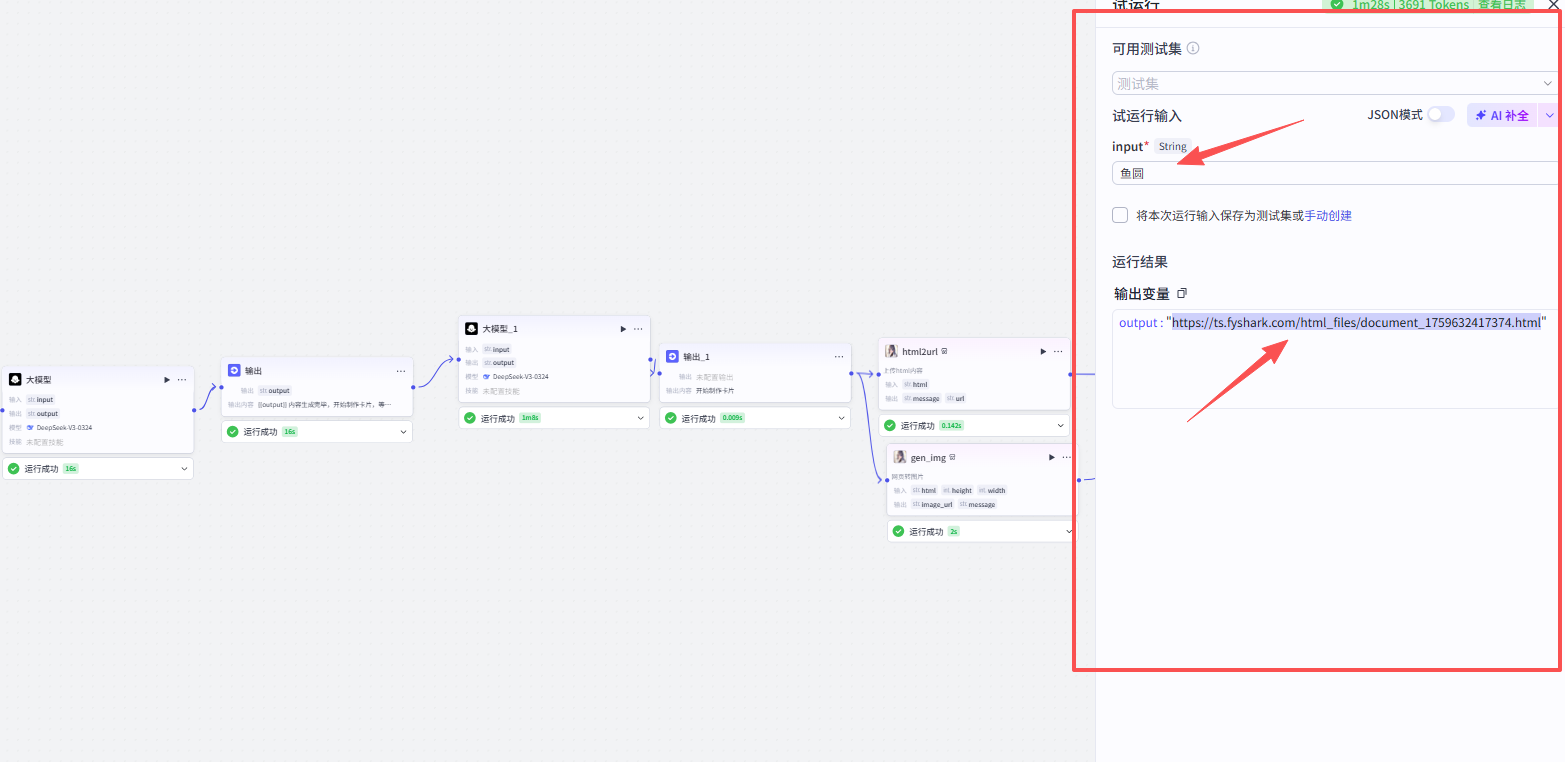Click the AI 补全 sparkle button
The width and height of the screenshot is (1565, 762).
1502,115
